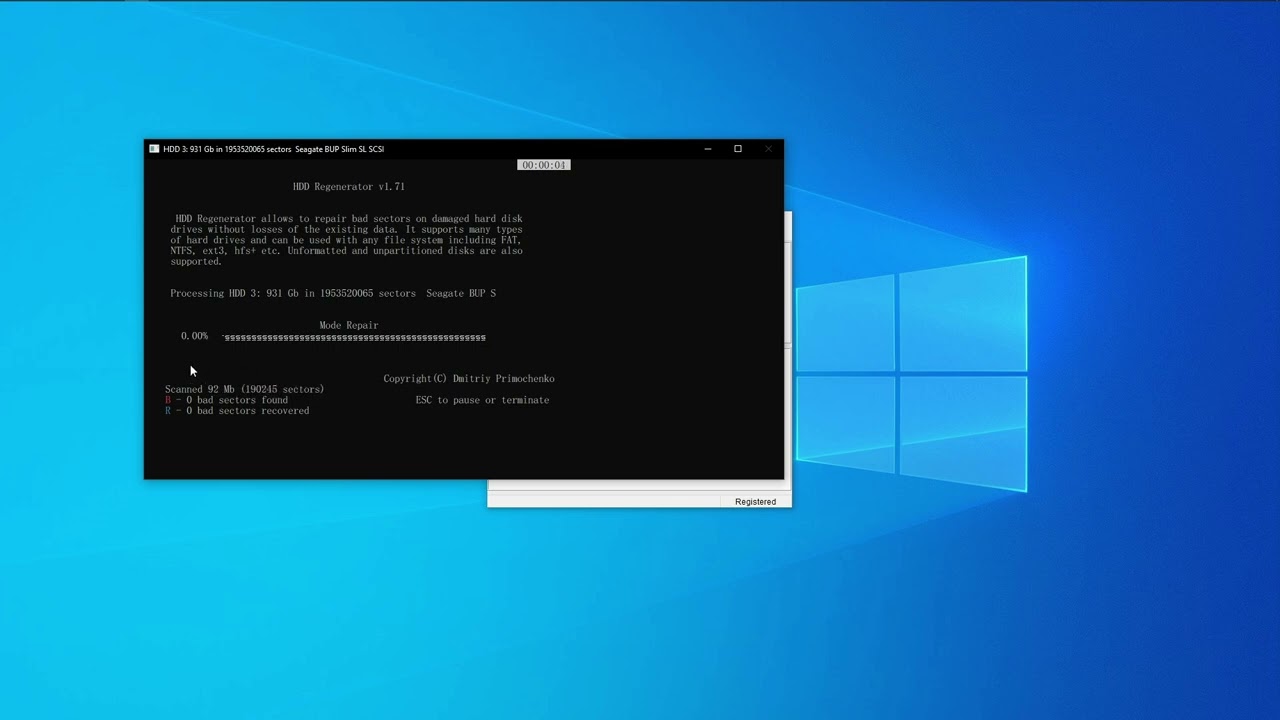This screenshot has height=720, width=1280.
Task: Click 'ESC to pause or terminate' text
Action: tap(482, 400)
